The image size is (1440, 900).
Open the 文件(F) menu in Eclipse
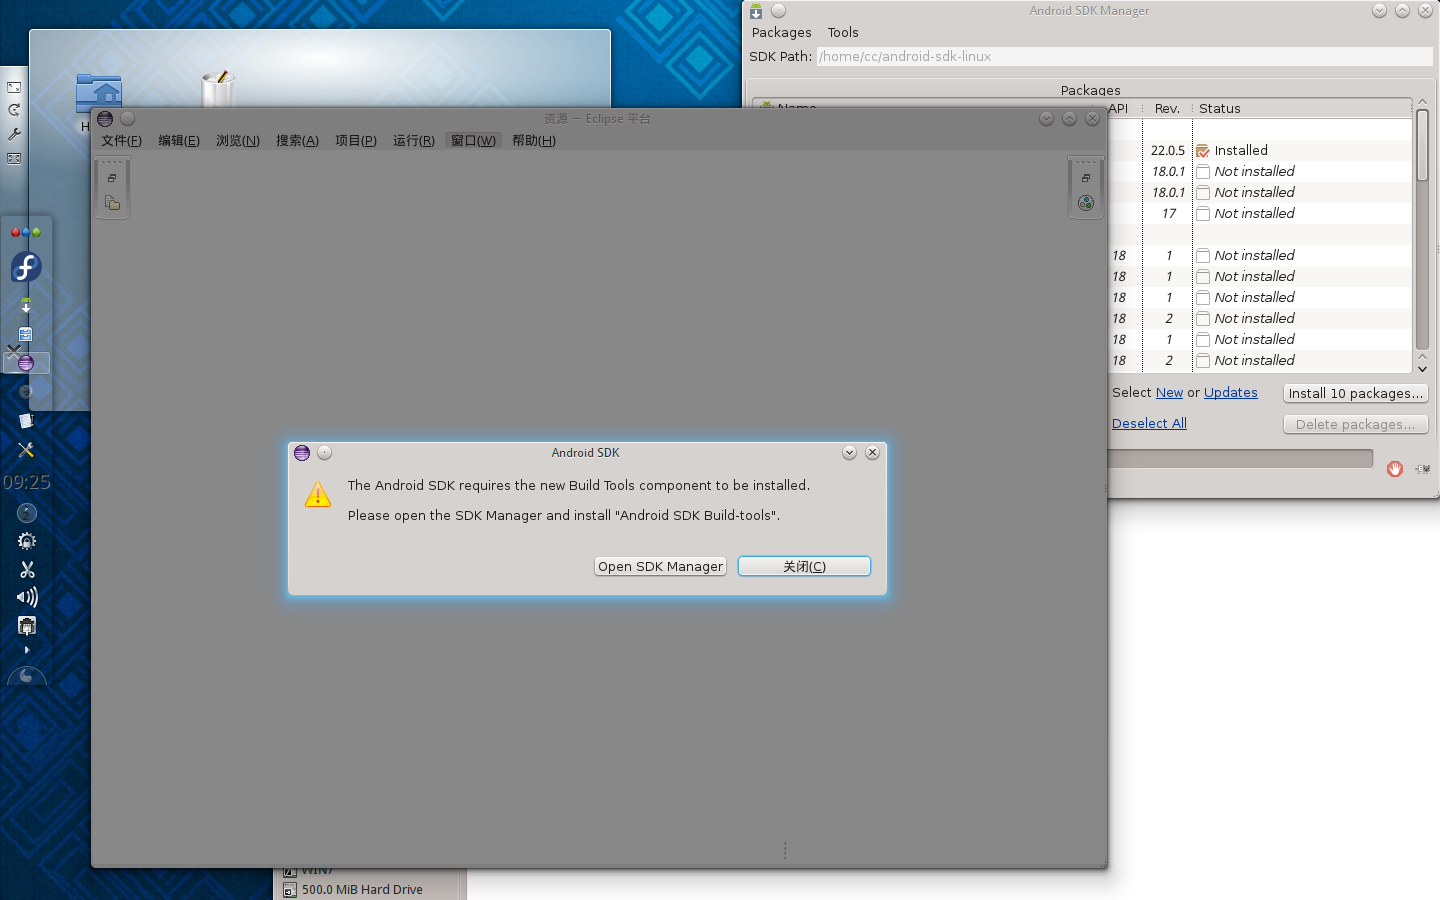(x=121, y=140)
